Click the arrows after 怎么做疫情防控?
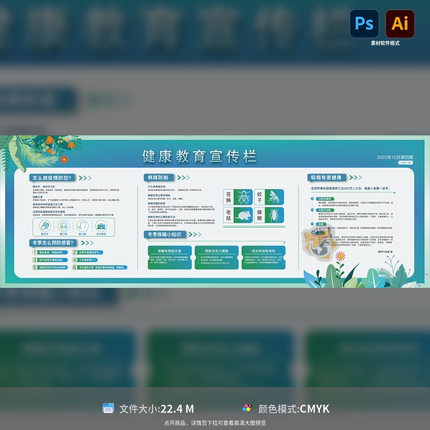430x430 pixels. click(x=85, y=178)
